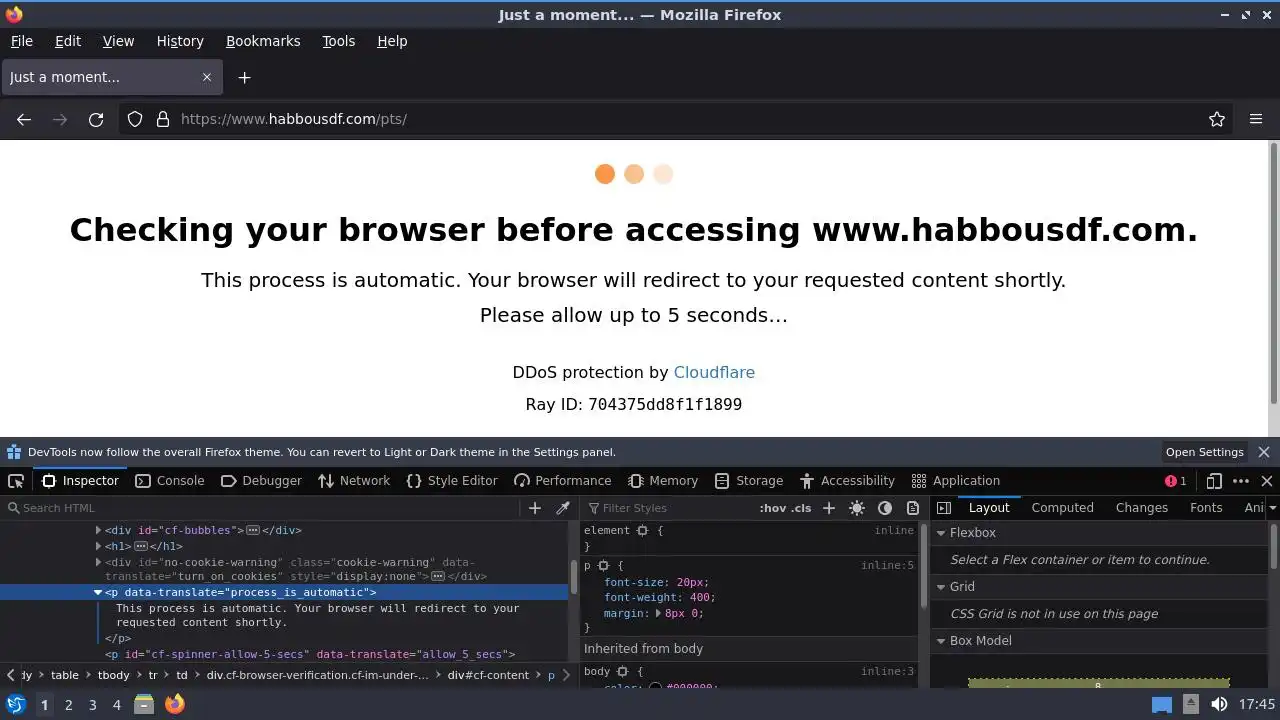Click the p rule selector highlighter icon
Viewport: 1280px width, 720px height.
click(x=603, y=566)
